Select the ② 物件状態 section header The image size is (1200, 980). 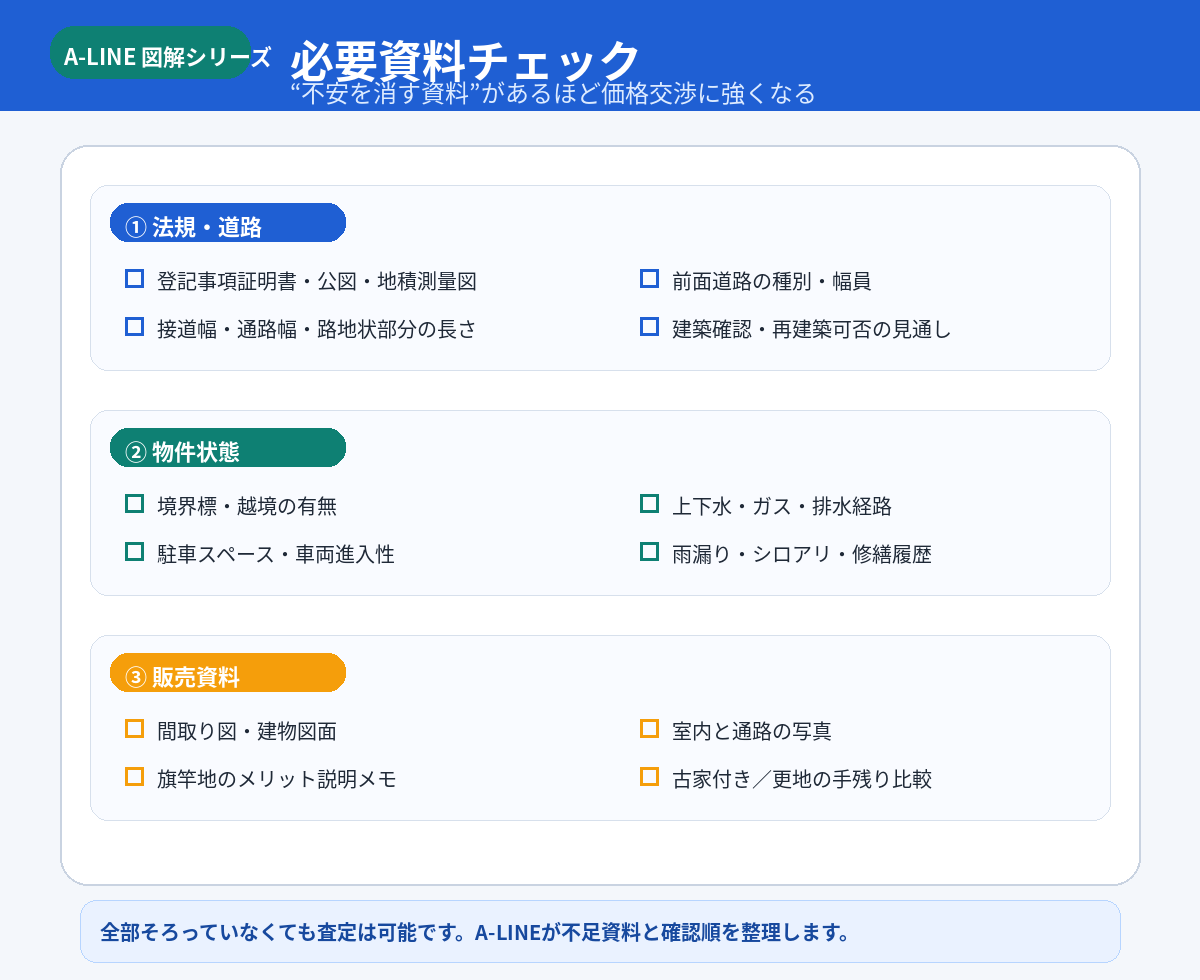tap(228, 448)
